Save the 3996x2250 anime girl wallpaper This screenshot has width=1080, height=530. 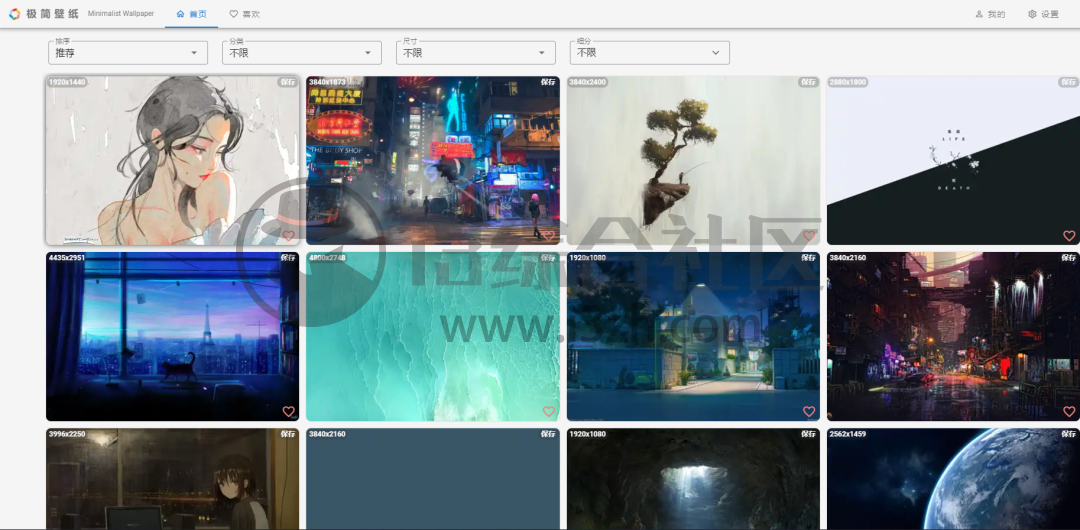click(287, 434)
